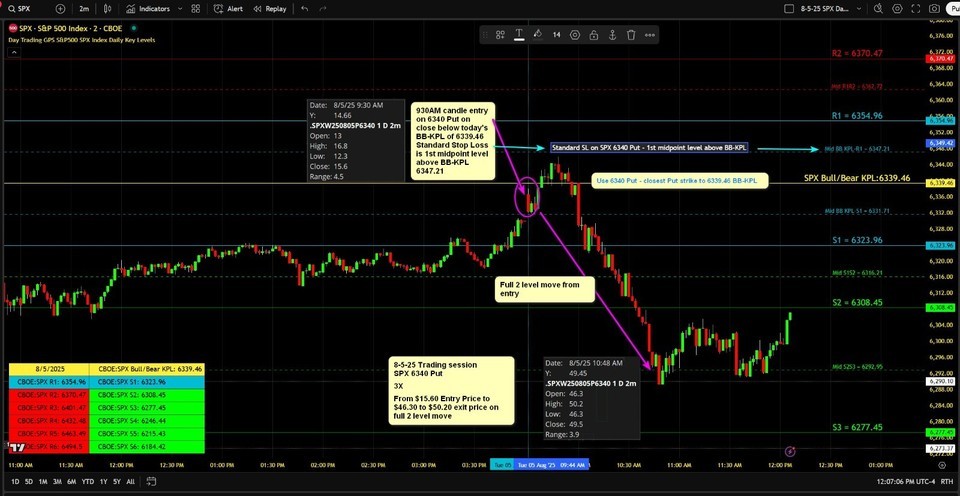
Task: Start bar Replay mode
Action: point(269,9)
